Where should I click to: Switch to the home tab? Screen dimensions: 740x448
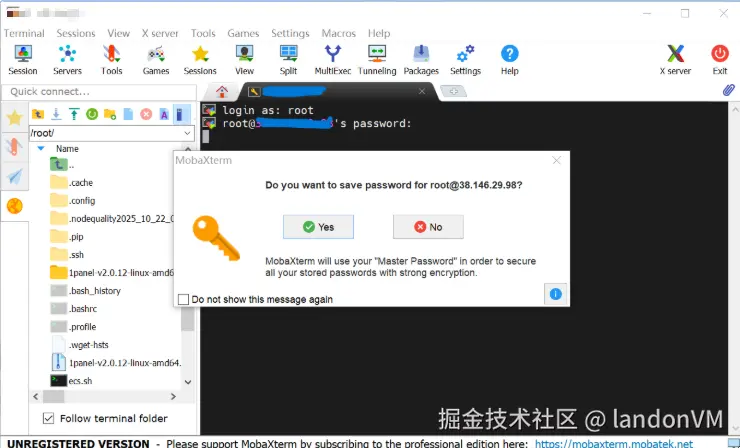[222, 91]
